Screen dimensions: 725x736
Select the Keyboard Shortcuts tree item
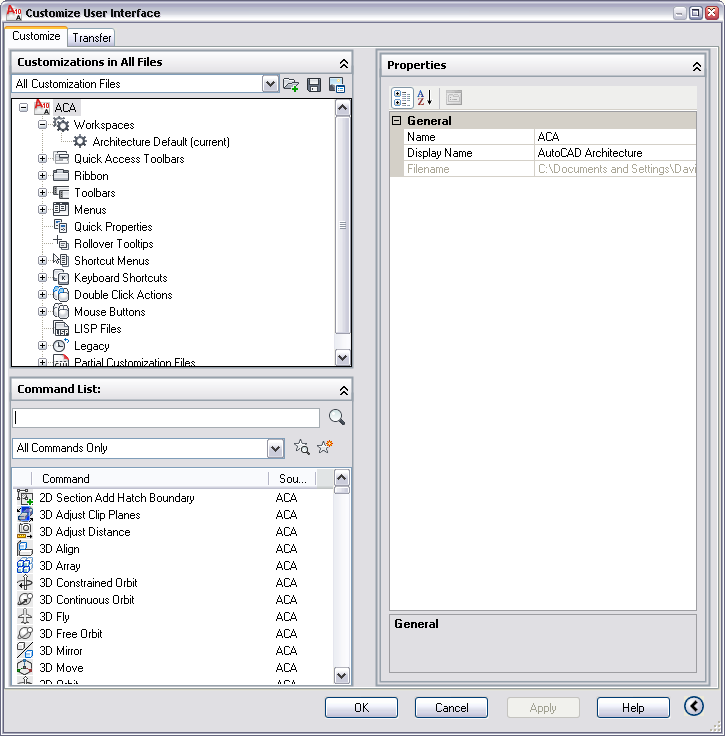click(x=121, y=278)
